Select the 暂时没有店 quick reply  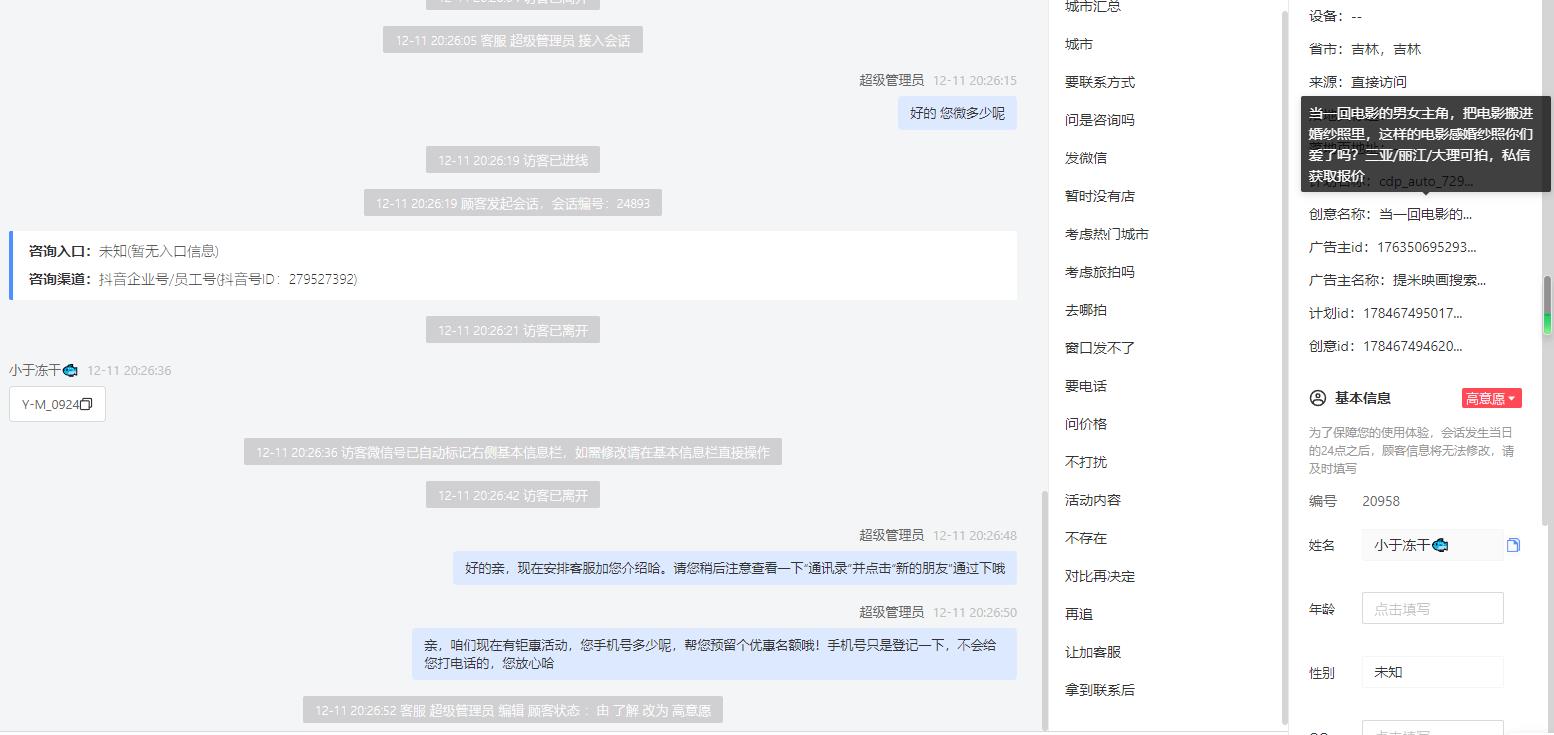[1100, 196]
